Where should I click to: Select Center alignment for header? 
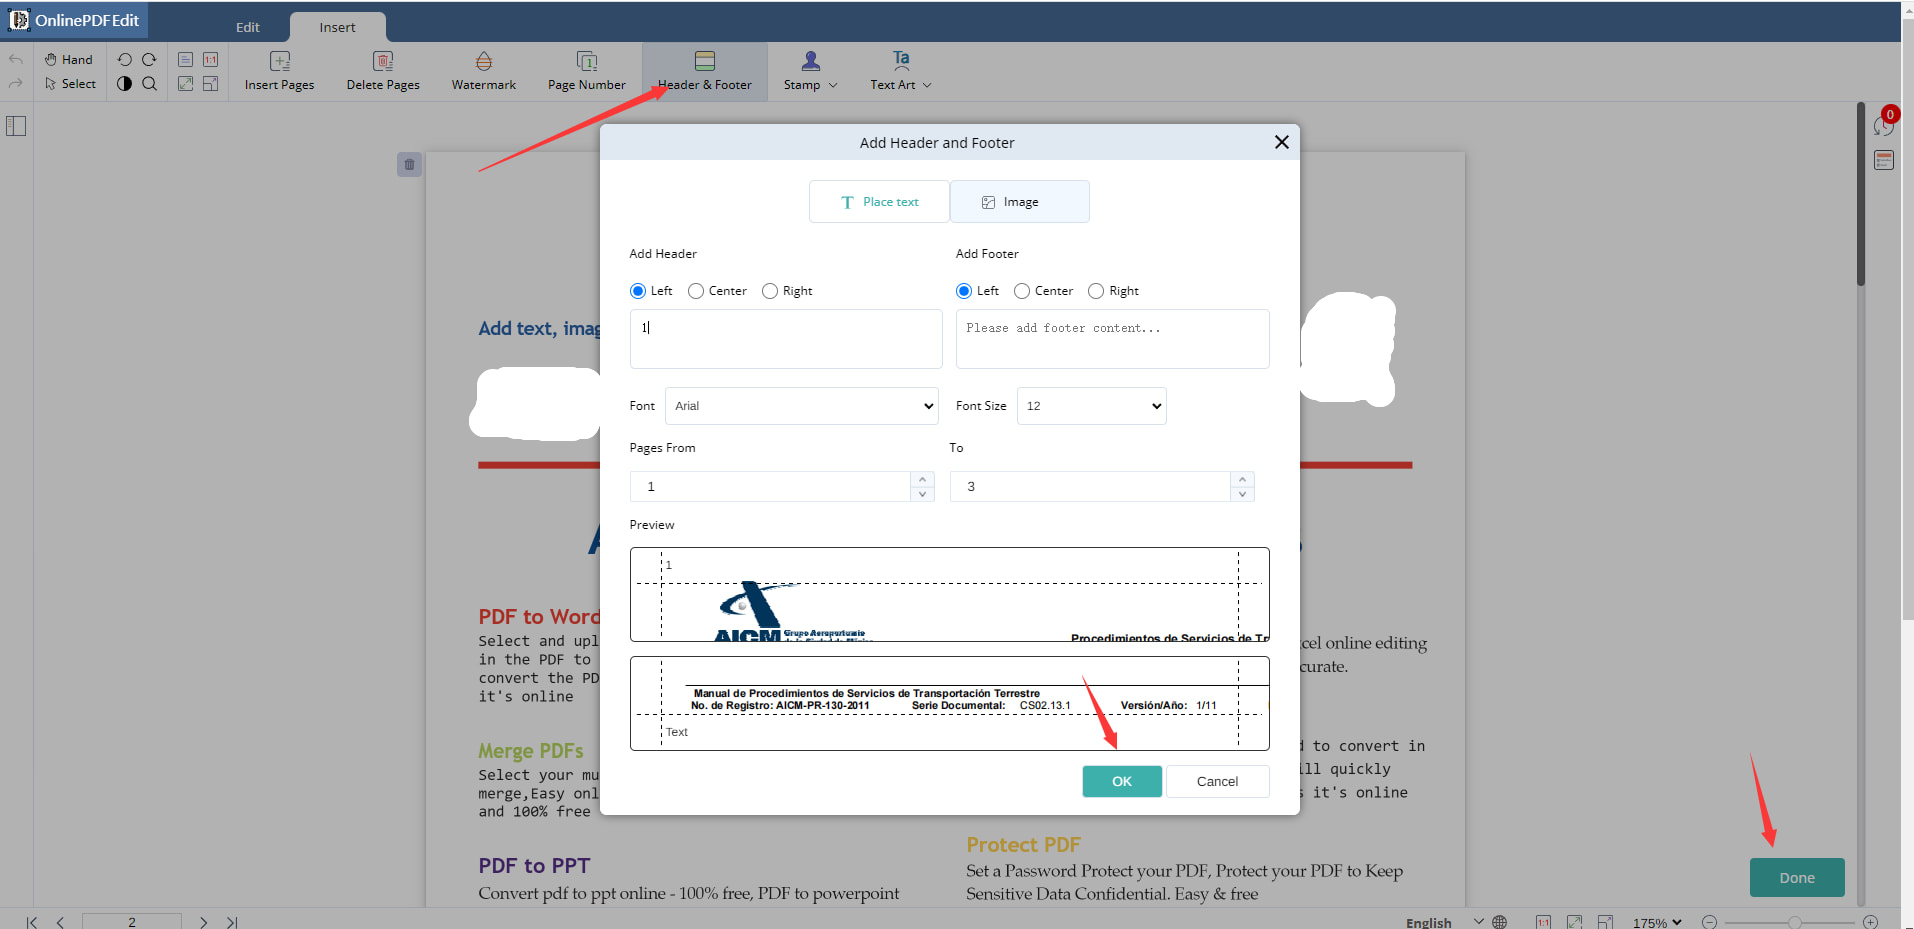click(x=696, y=291)
